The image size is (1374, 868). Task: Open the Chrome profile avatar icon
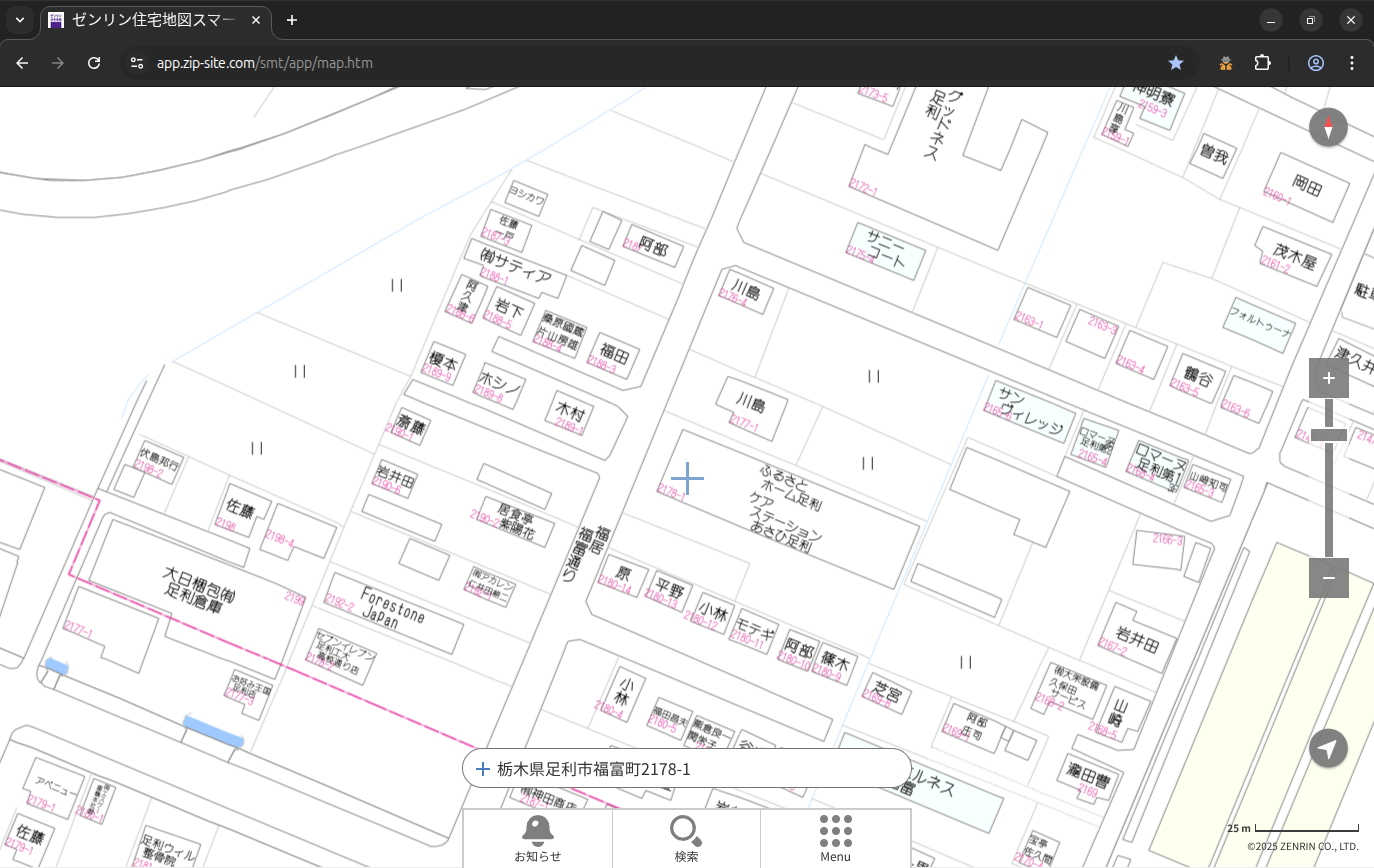point(1315,63)
